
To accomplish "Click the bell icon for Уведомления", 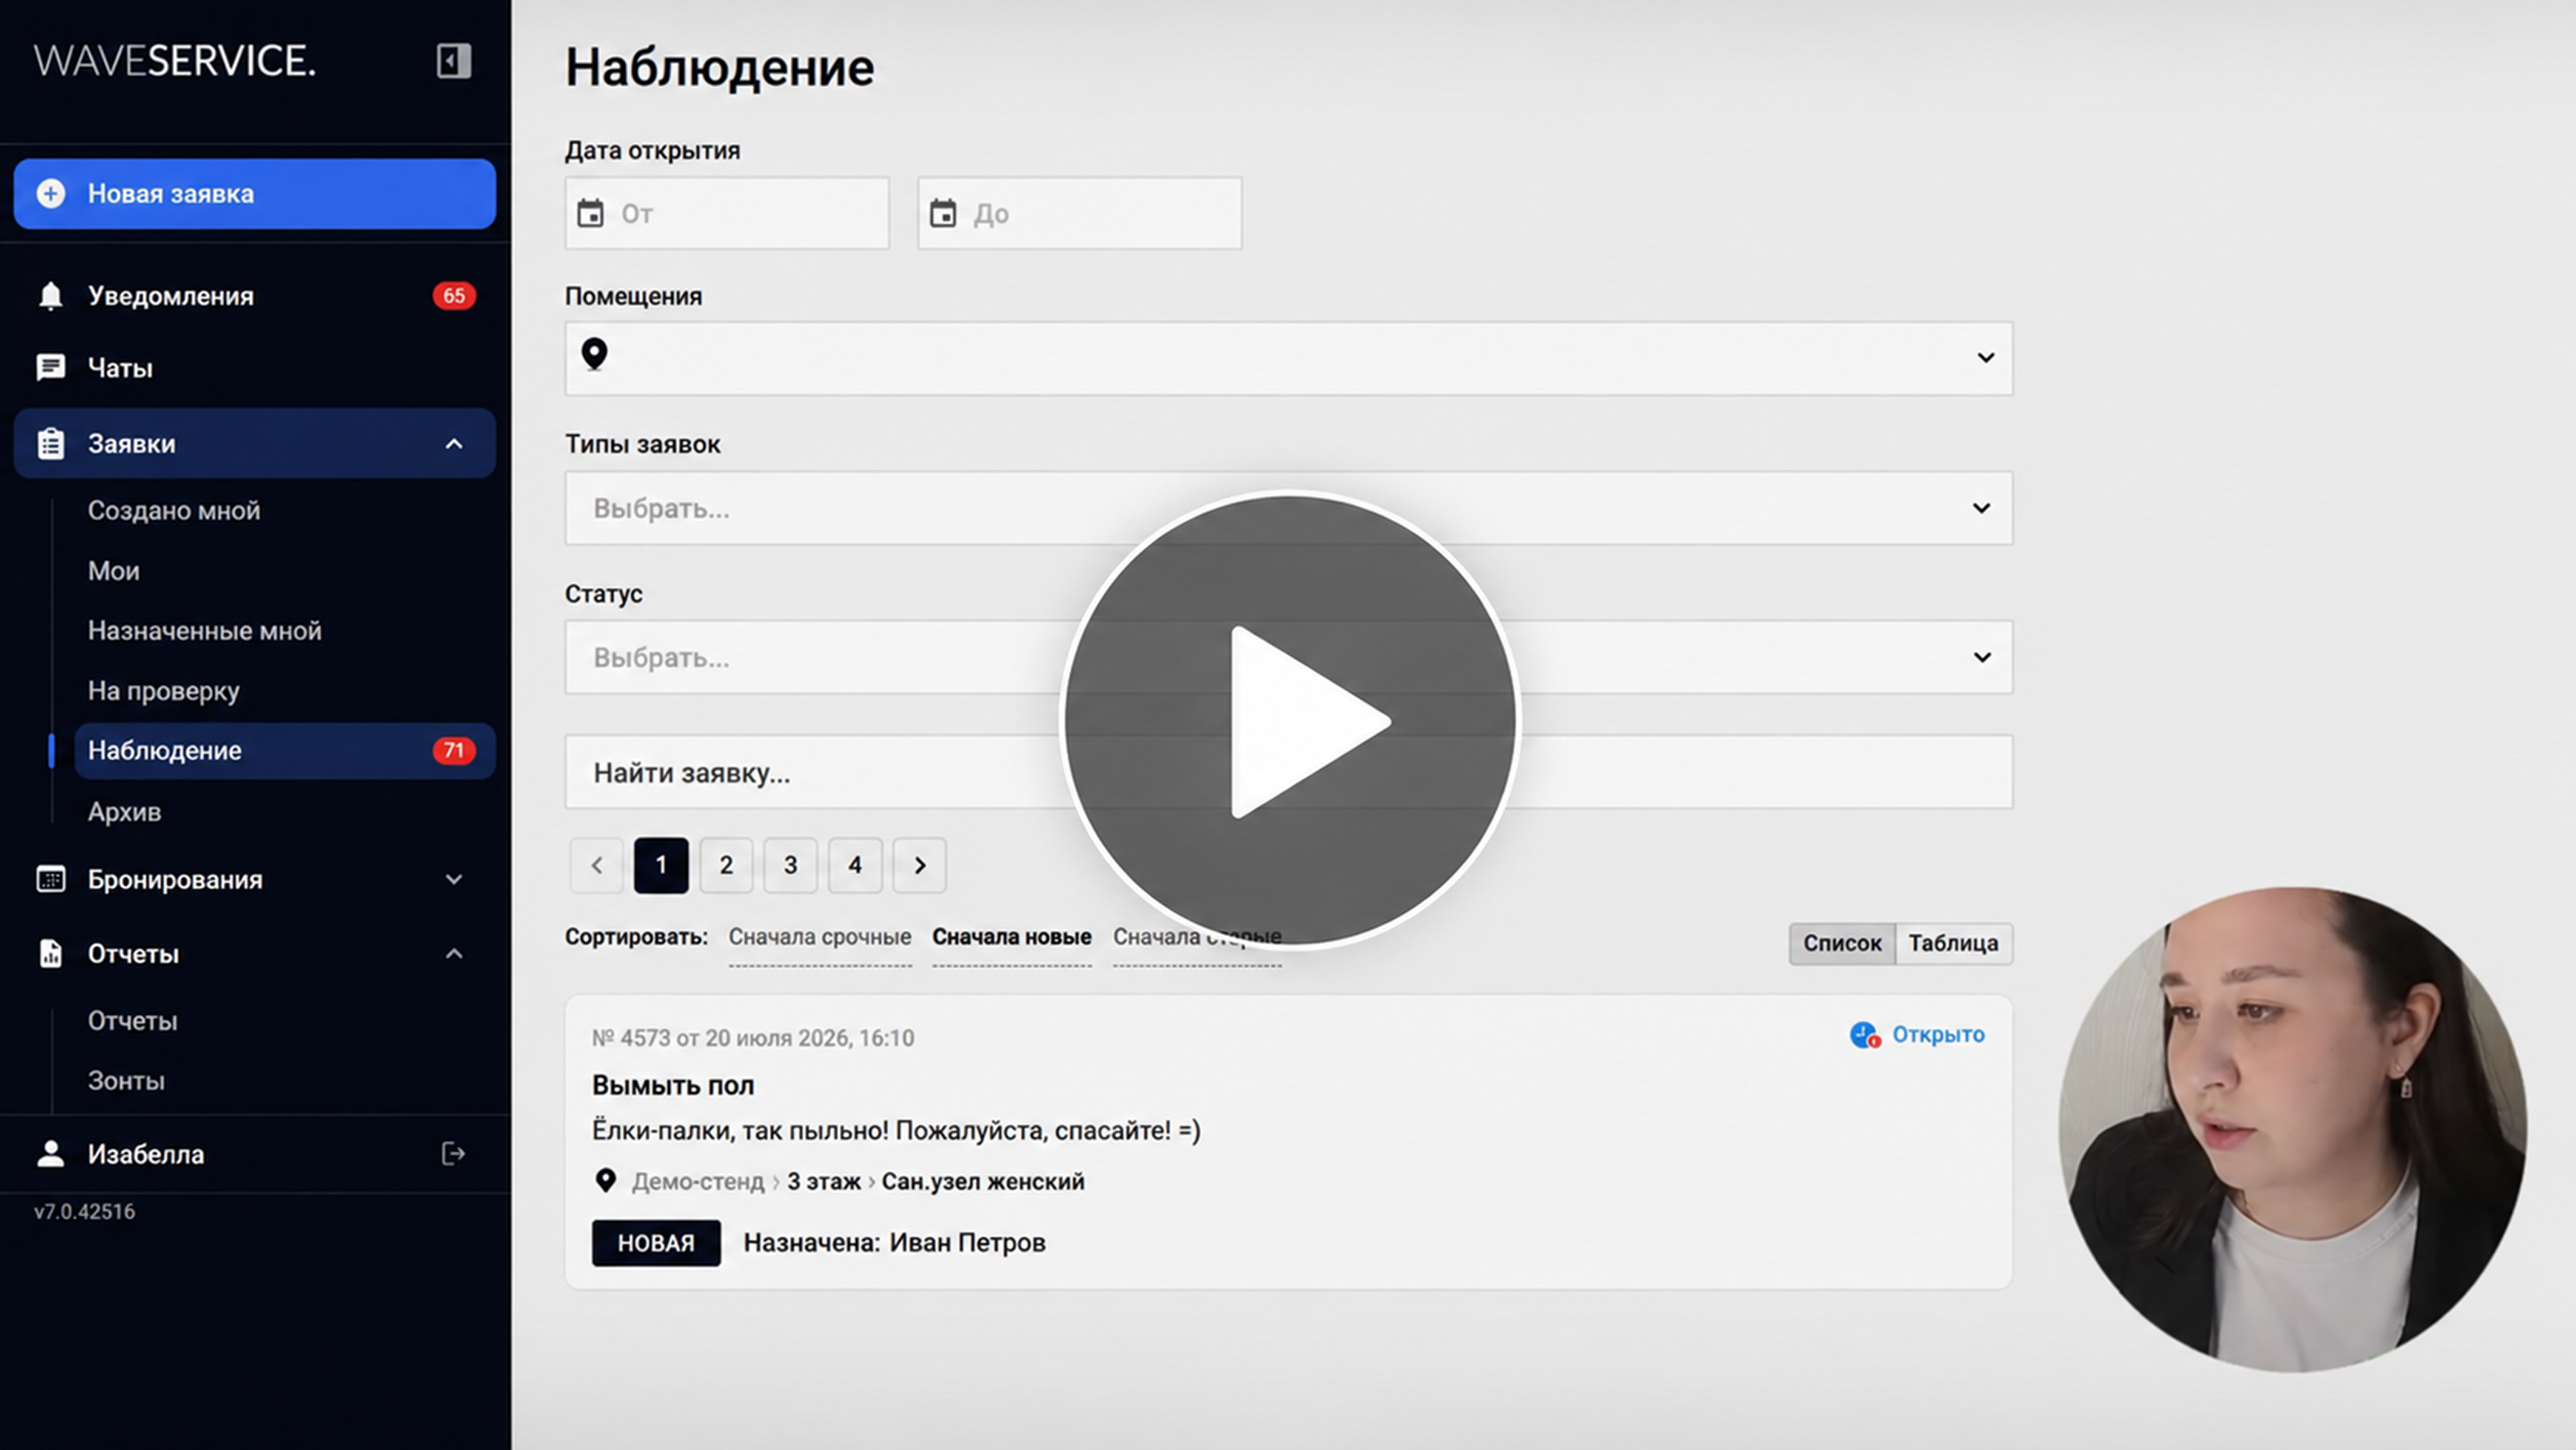I will point(51,296).
